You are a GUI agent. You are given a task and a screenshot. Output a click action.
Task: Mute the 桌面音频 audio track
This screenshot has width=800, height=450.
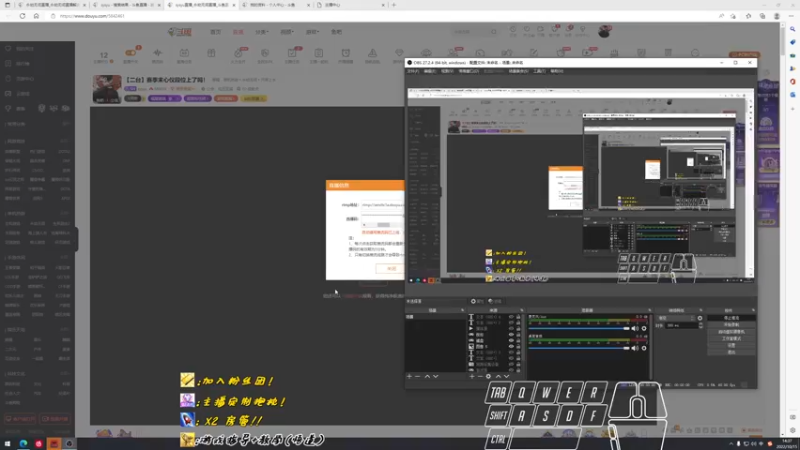(635, 348)
